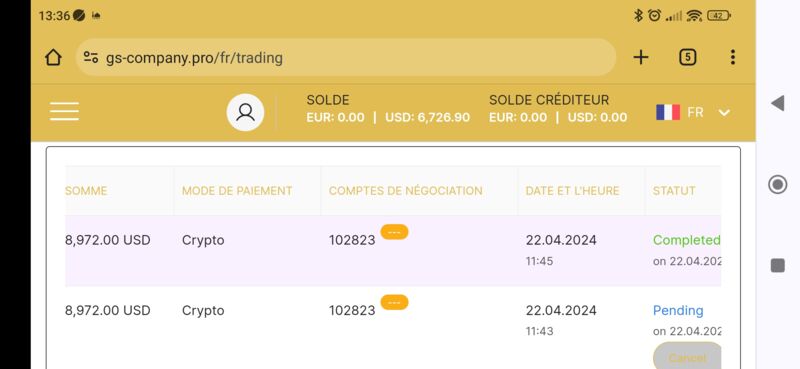
Task: Click the STATUT column header
Action: point(674,191)
